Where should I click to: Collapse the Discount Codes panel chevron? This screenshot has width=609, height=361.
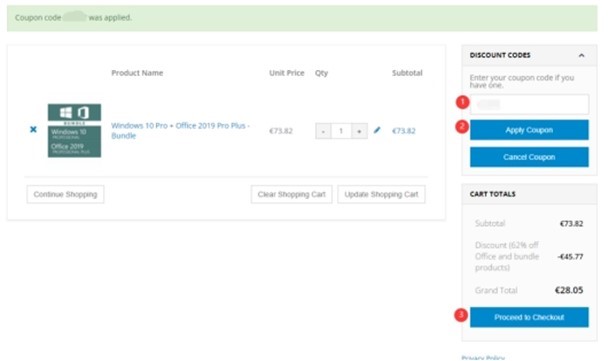click(581, 55)
